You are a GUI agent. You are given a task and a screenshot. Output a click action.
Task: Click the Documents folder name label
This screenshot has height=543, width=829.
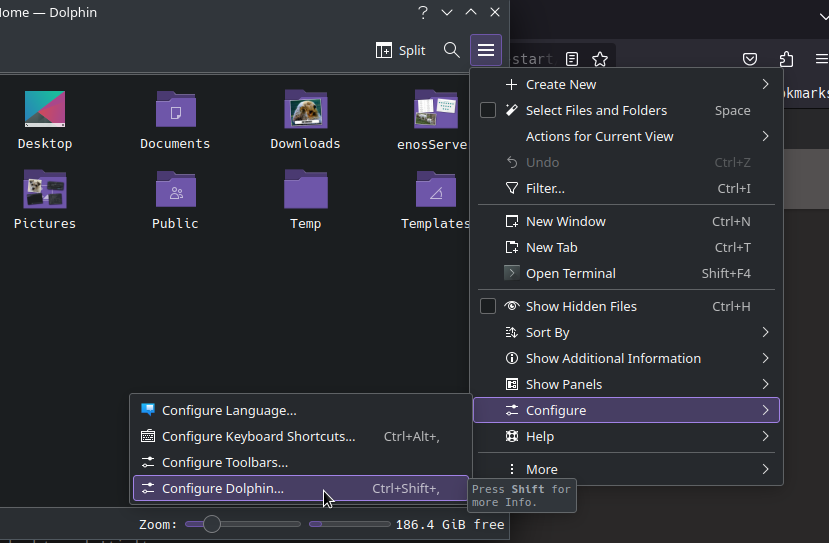tap(175, 143)
